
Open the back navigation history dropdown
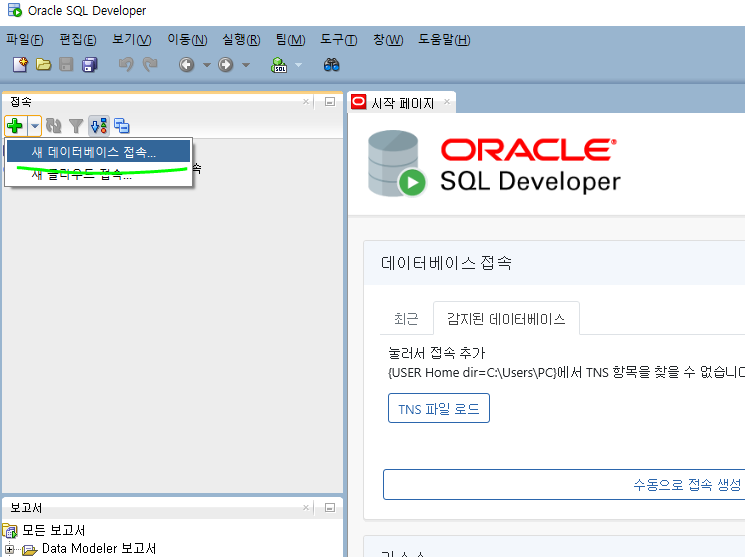(207, 65)
